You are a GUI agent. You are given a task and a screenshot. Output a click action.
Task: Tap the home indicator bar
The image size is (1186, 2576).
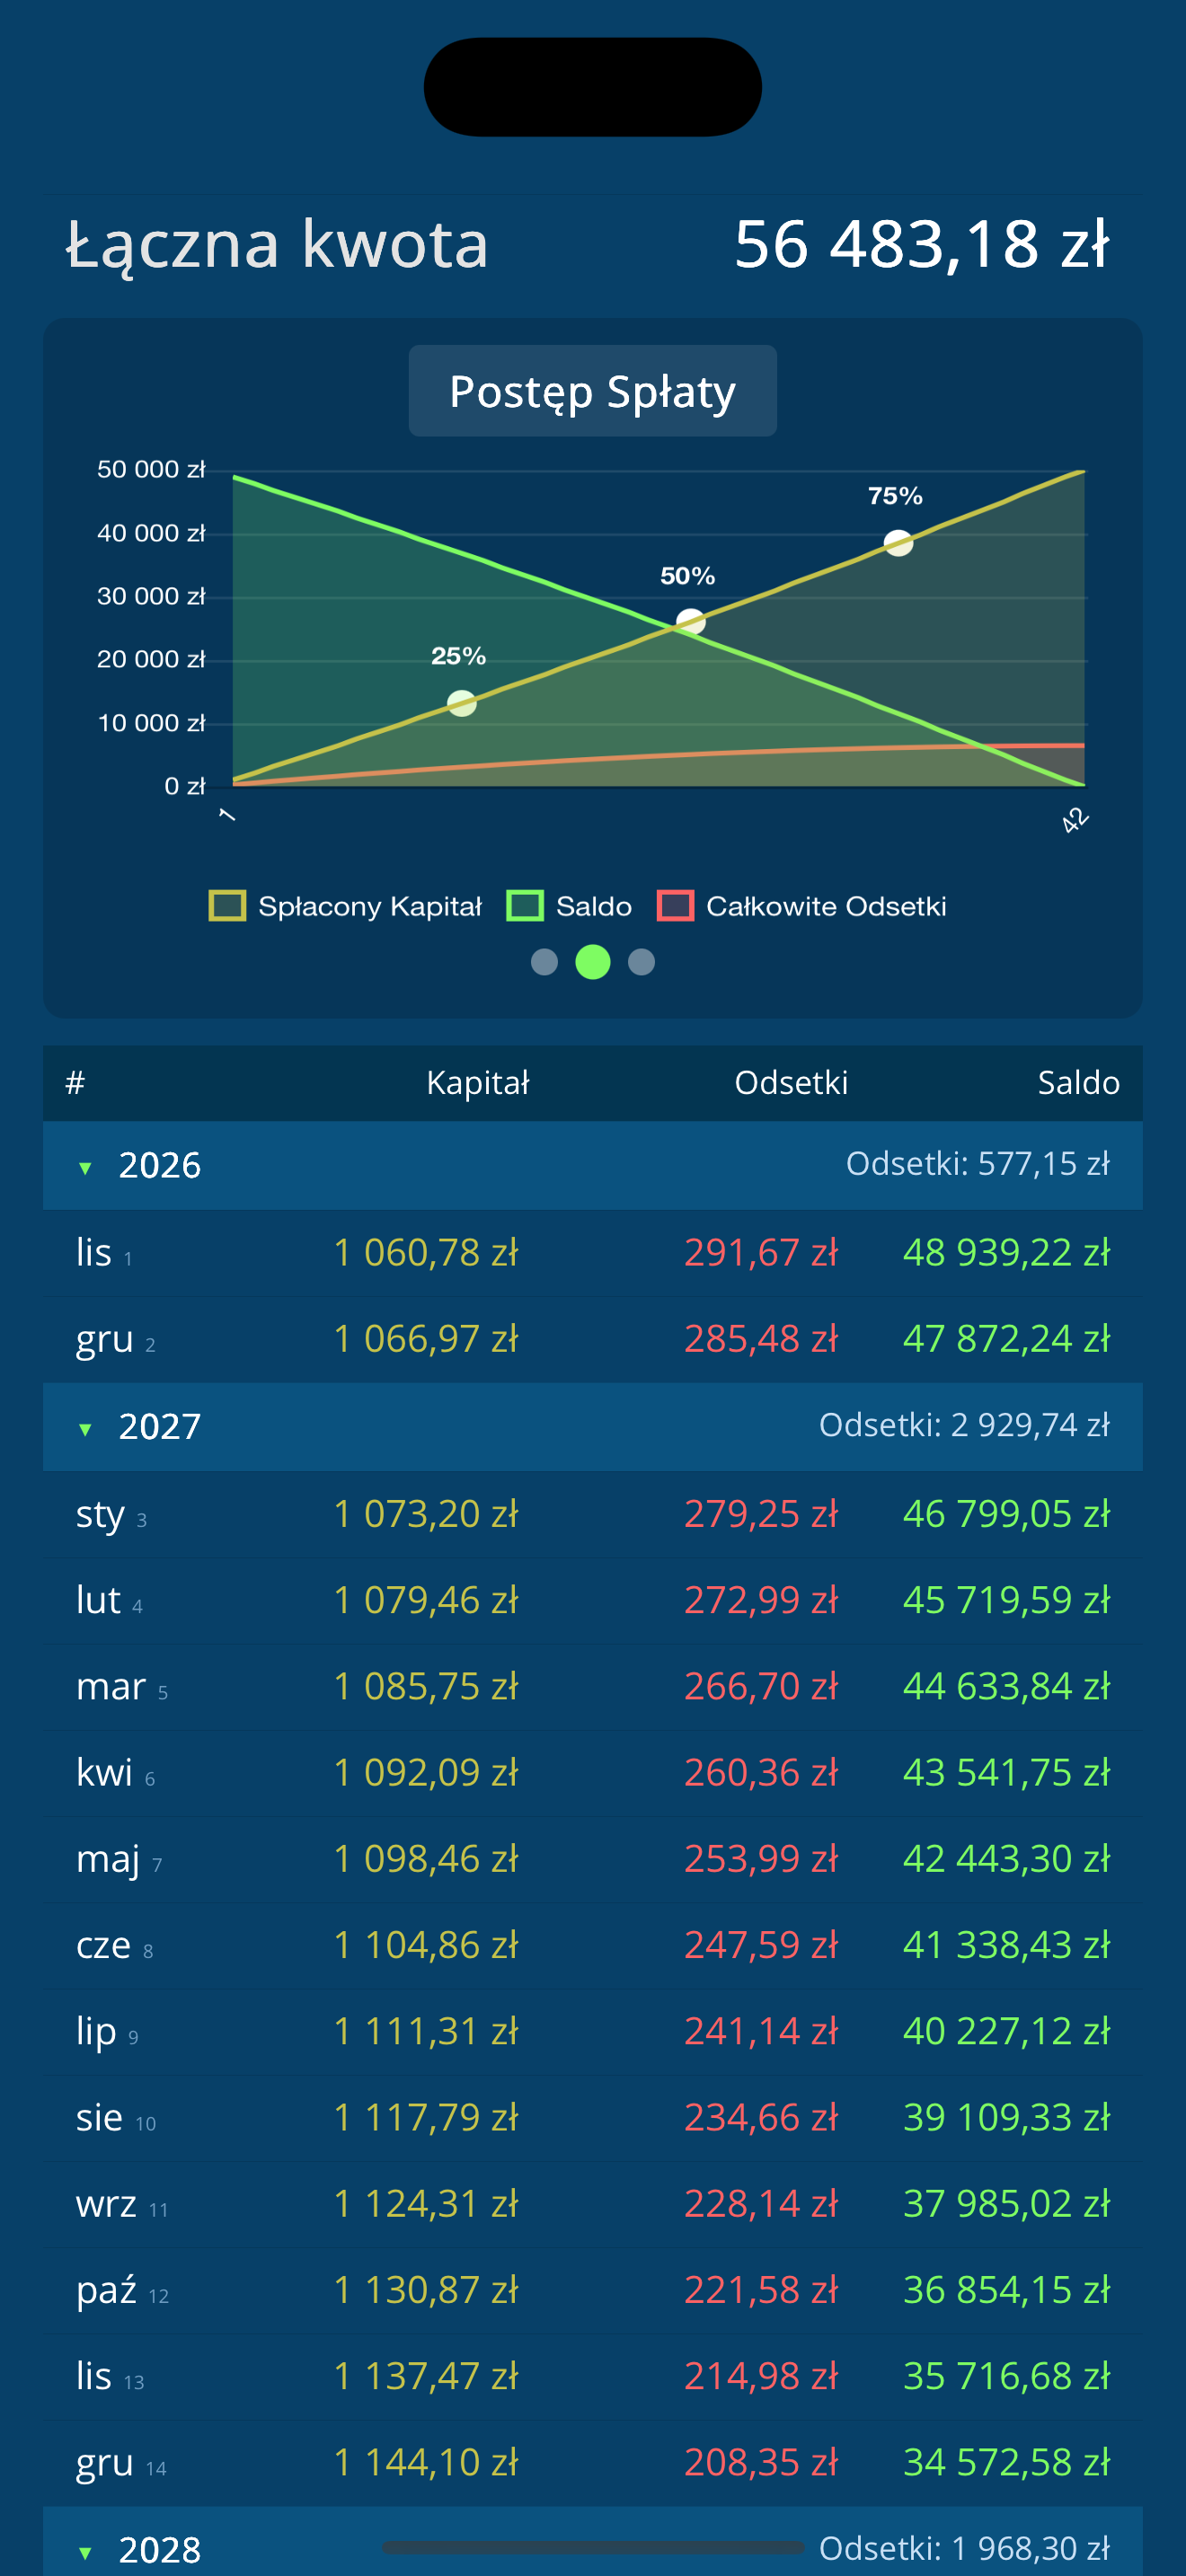(x=593, y=2548)
